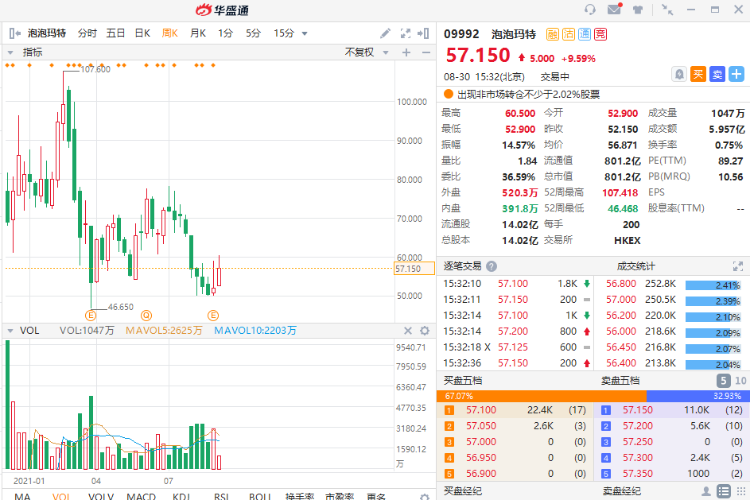Select ask level 2 row at 57.200
Viewport: 750px width, 500px height.
tap(672, 426)
